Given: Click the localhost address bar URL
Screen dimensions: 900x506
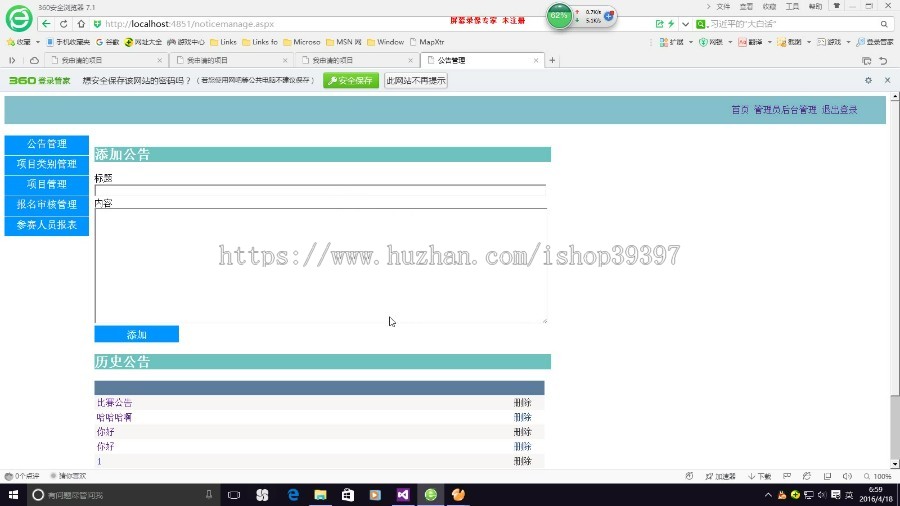Looking at the screenshot, I should pos(189,24).
